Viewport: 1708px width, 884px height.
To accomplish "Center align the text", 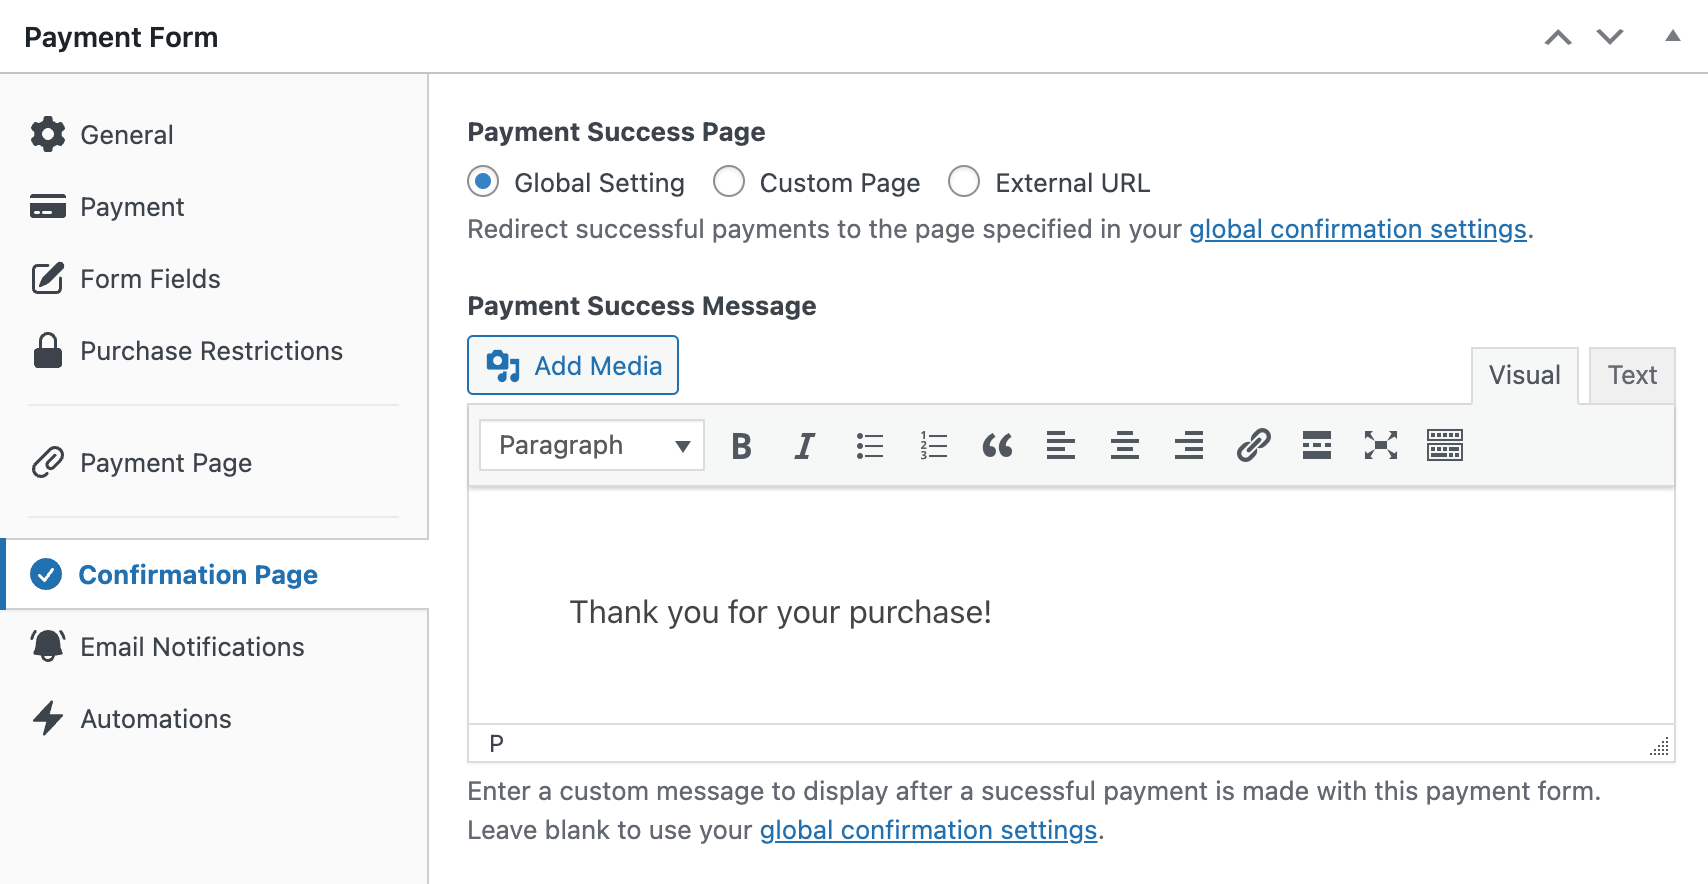I will point(1125,446).
